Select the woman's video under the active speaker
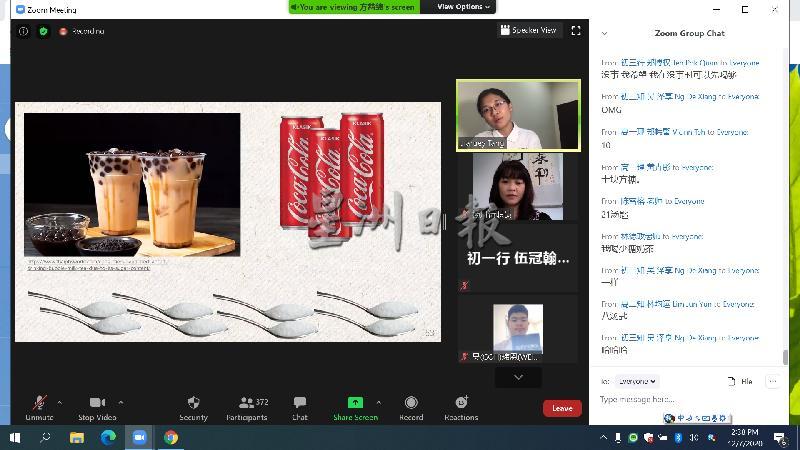The image size is (800, 450). (x=518, y=187)
